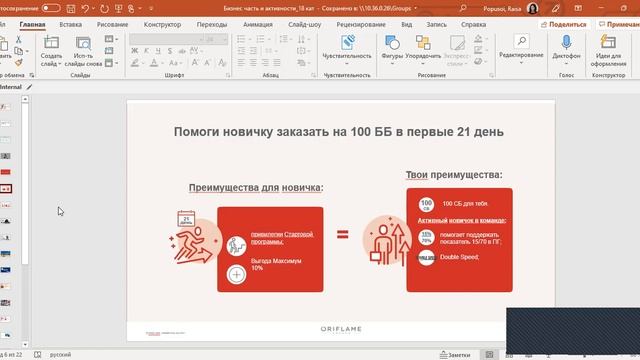Open the Чувствительность sensitivity button
Viewport: 640px width, 360px height.
[347, 51]
